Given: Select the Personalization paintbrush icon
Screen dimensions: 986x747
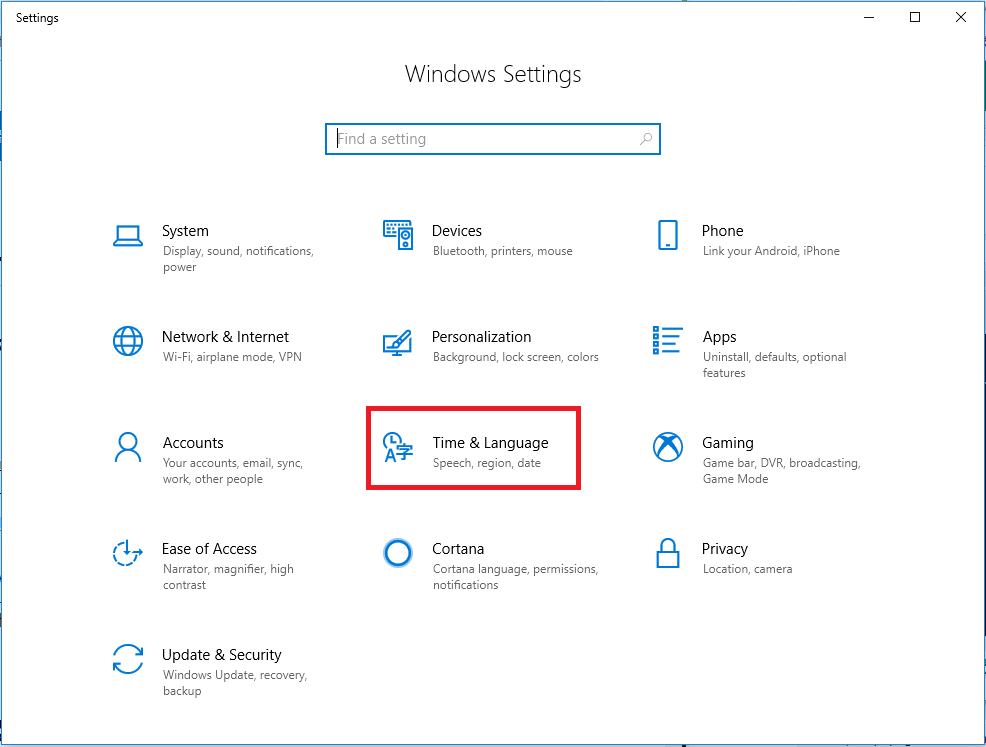Looking at the screenshot, I should tap(397, 343).
